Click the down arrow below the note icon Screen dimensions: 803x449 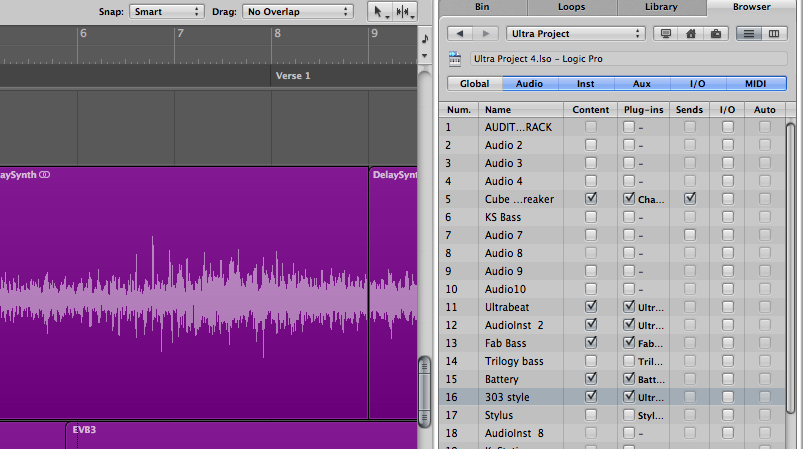coord(425,55)
